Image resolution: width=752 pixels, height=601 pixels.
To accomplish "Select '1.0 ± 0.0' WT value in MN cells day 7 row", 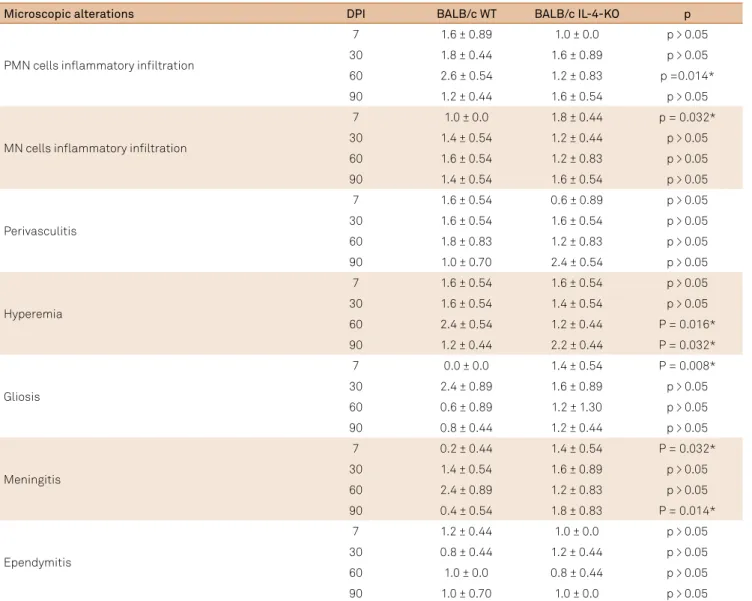I will (x=466, y=118).
